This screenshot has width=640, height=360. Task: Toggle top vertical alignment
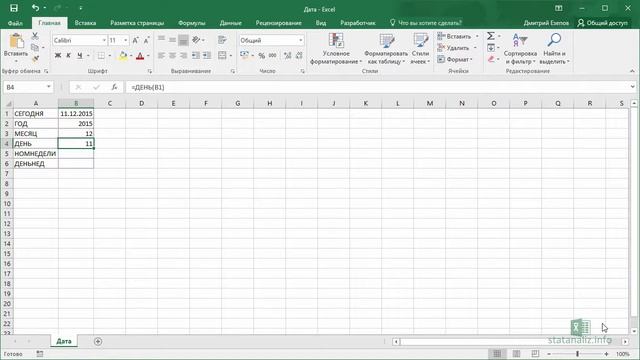pos(162,40)
